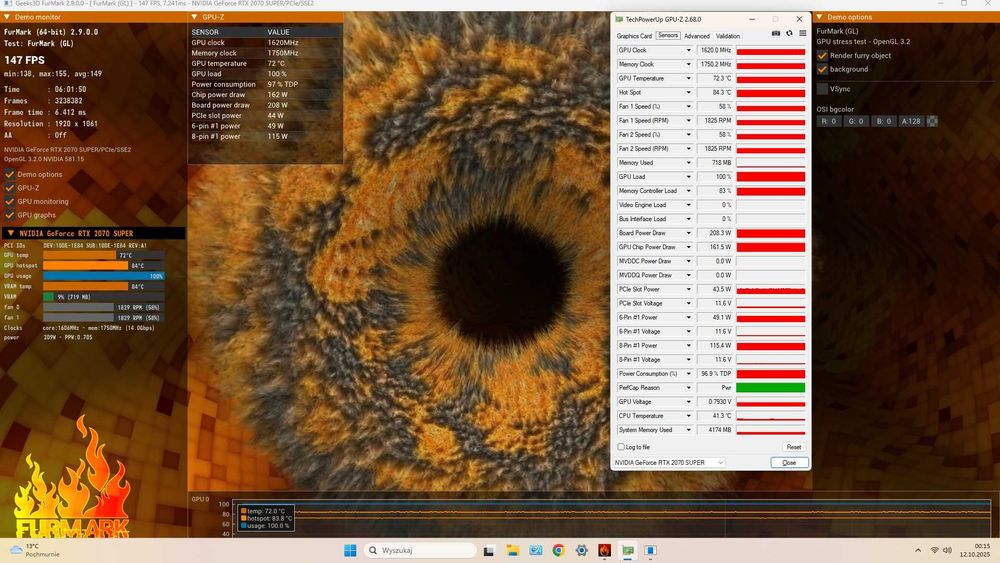Click the R: 0 bgcolor field

point(828,121)
